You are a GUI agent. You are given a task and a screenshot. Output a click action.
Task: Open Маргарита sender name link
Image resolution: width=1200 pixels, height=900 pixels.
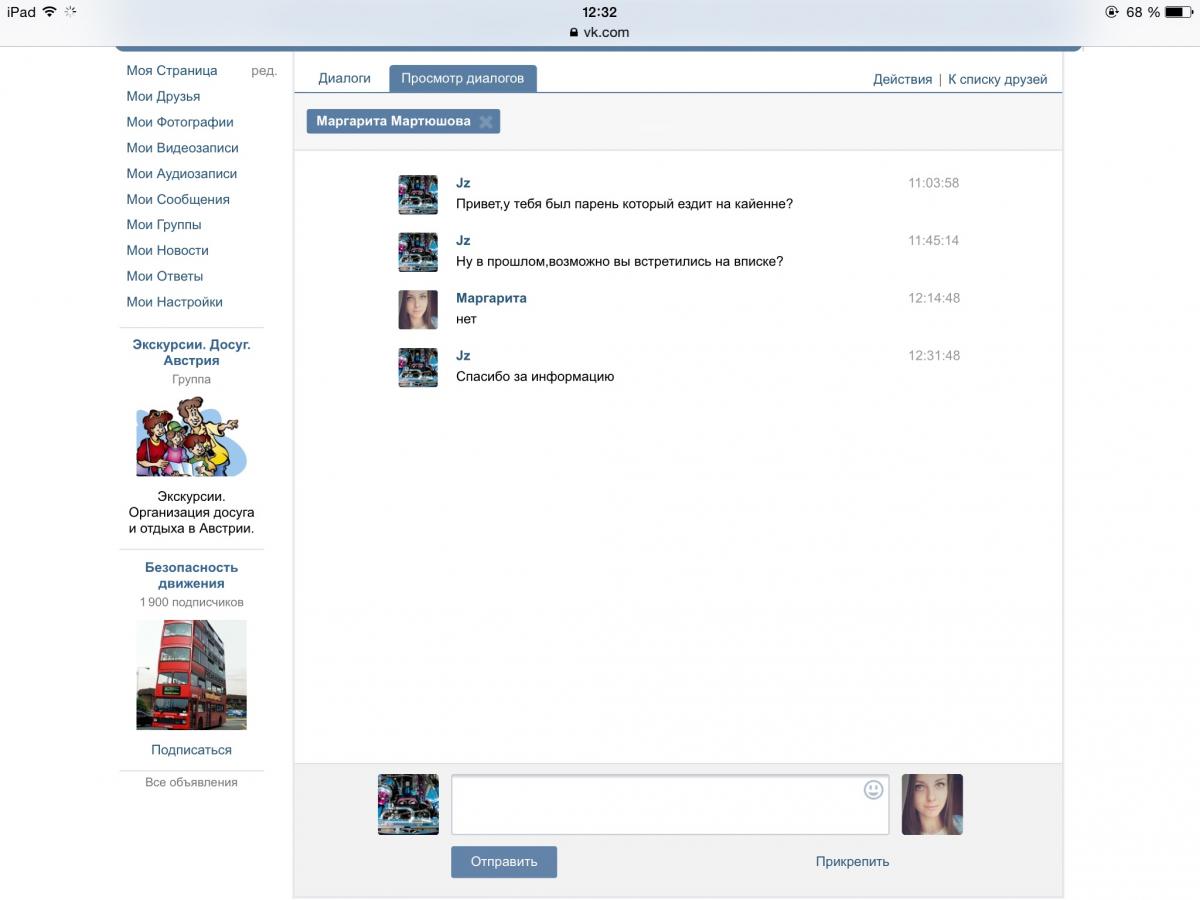[x=491, y=298]
